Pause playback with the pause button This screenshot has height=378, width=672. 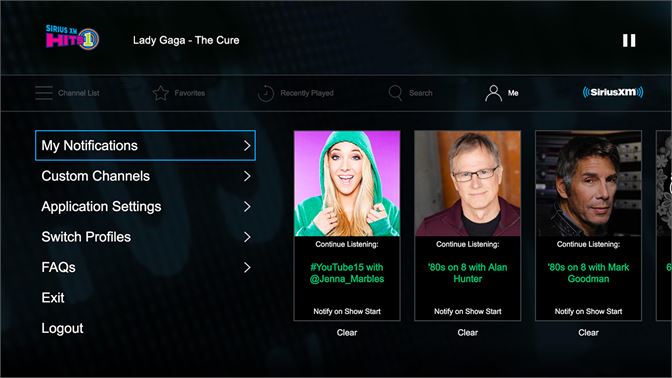coord(629,41)
